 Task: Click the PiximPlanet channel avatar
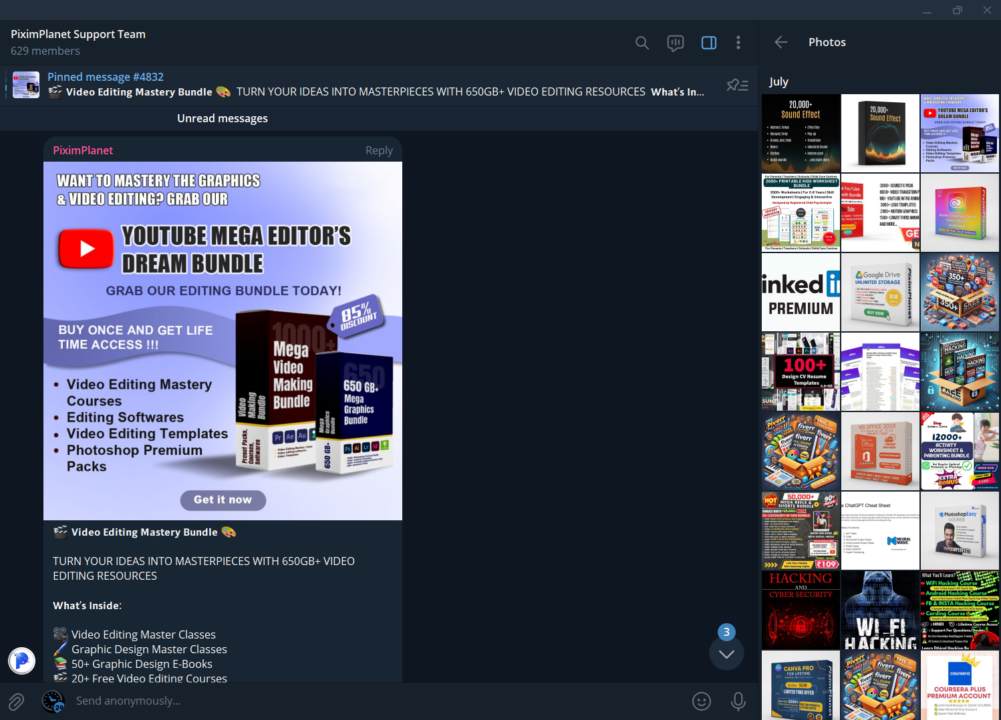pyautogui.click(x=22, y=660)
